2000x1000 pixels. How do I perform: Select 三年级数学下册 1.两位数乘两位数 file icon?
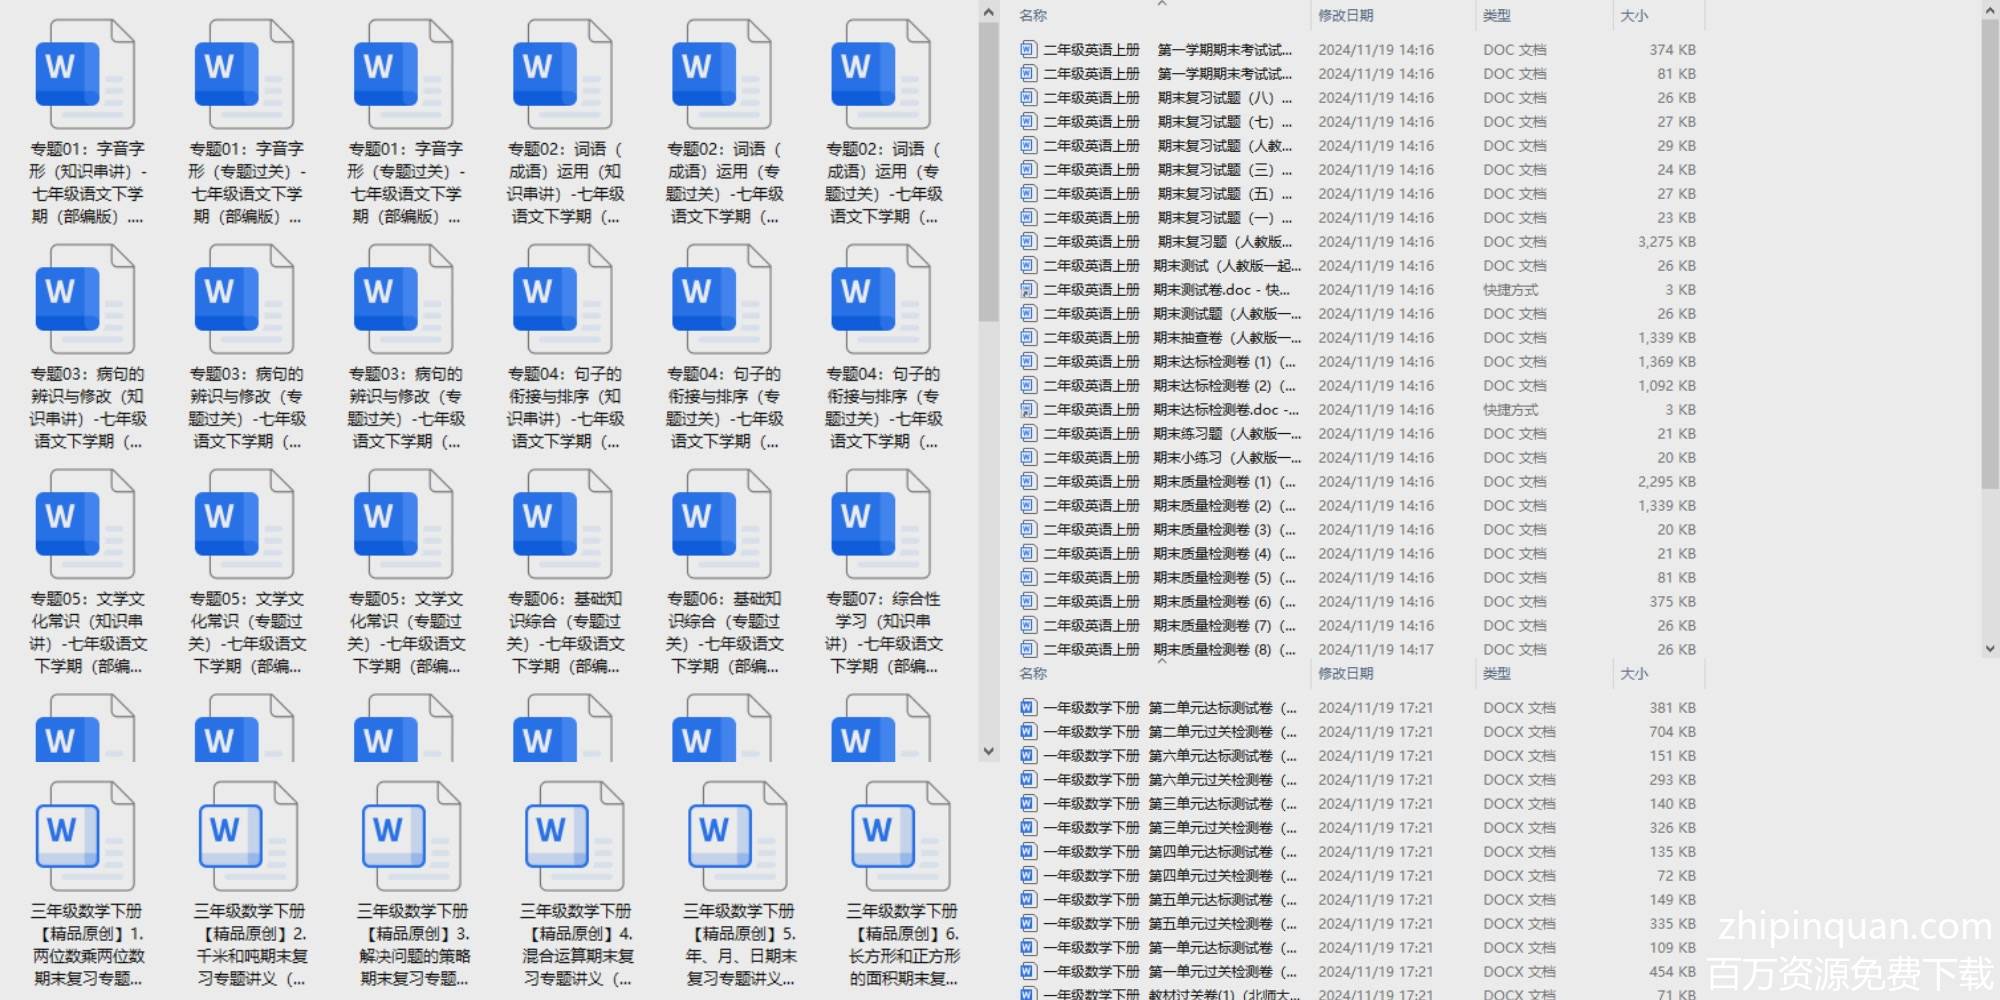point(86,837)
